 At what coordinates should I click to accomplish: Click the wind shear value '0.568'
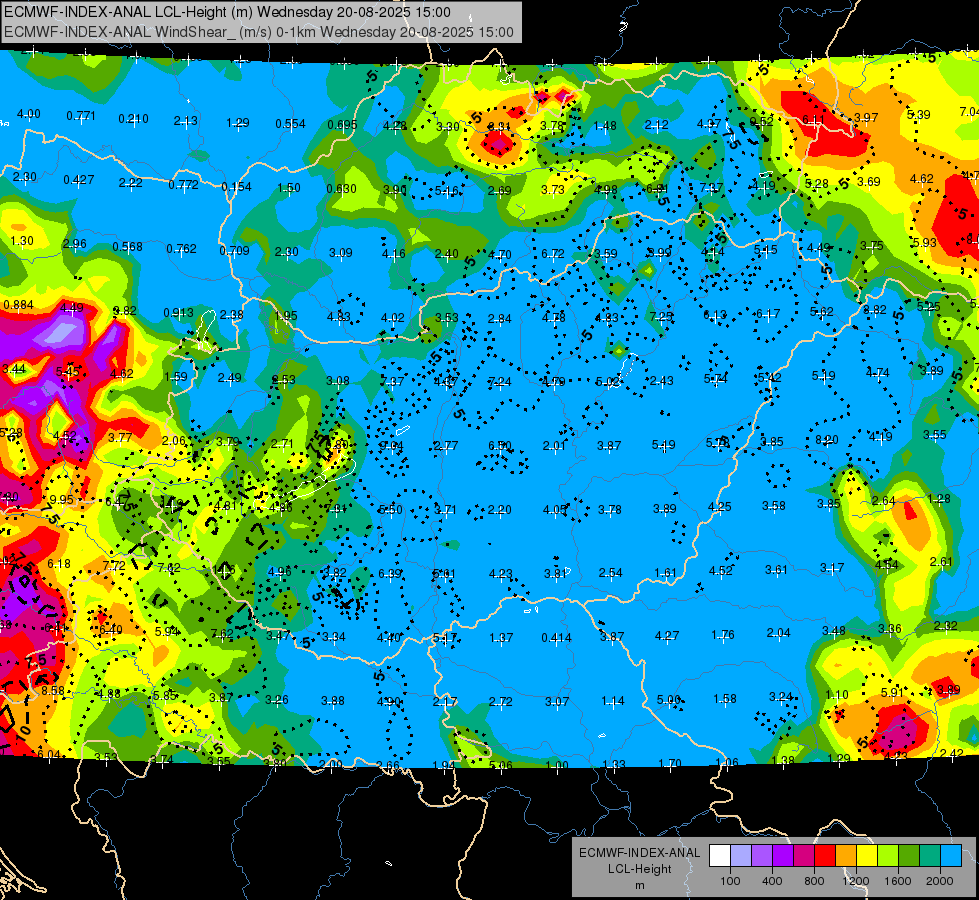tap(127, 247)
